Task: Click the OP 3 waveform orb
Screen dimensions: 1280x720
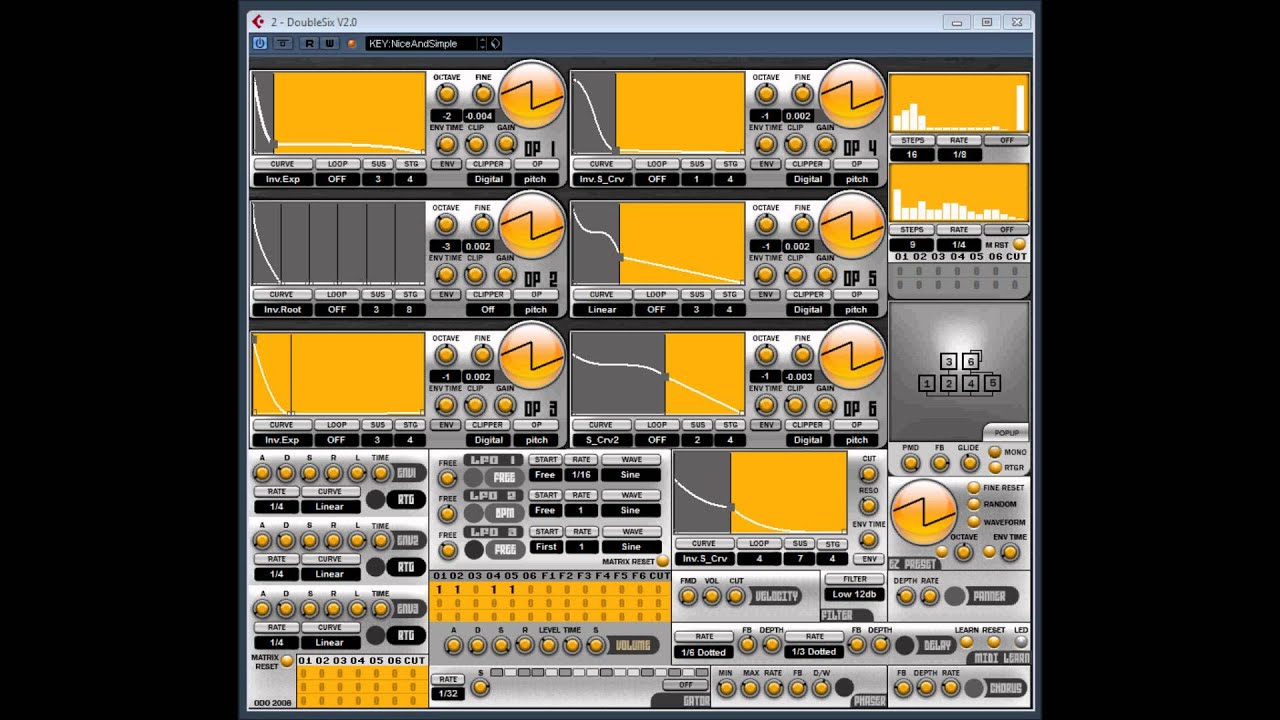Action: coord(531,356)
